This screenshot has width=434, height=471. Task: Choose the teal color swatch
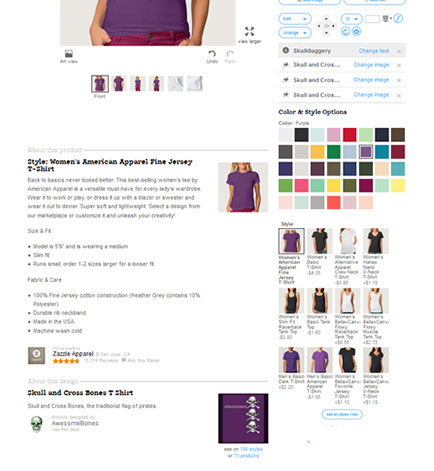pos(382,152)
